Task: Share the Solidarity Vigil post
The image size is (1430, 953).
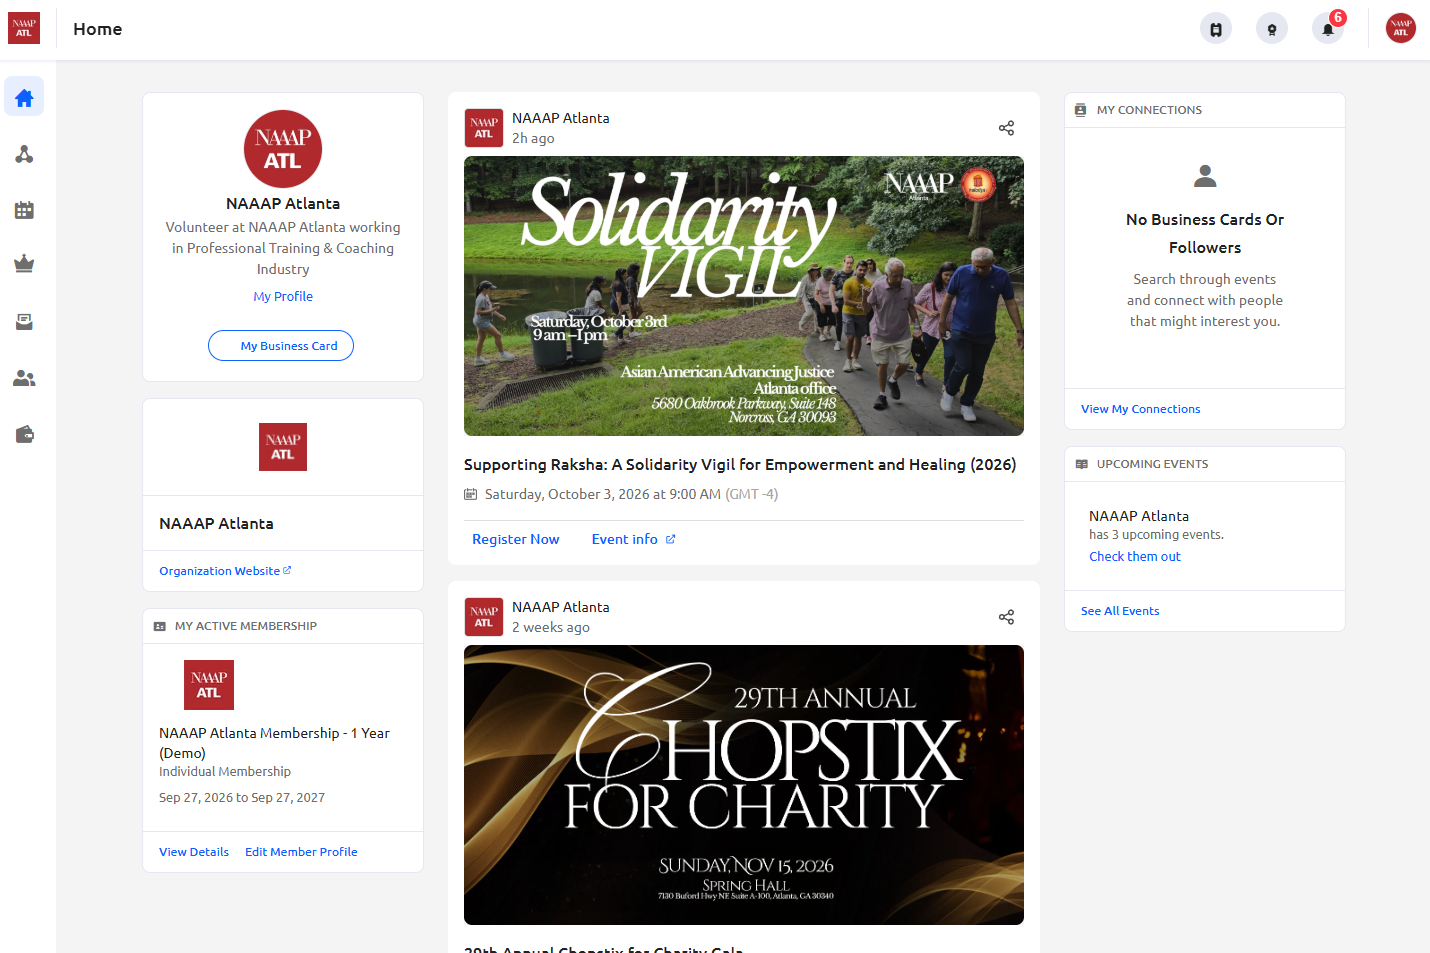Action: (1006, 128)
